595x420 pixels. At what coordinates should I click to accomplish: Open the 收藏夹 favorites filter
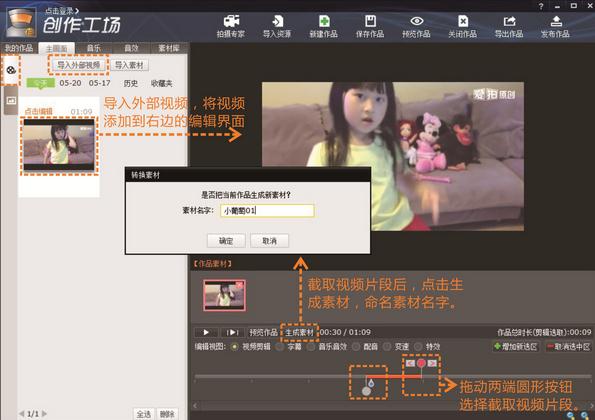click(x=161, y=83)
